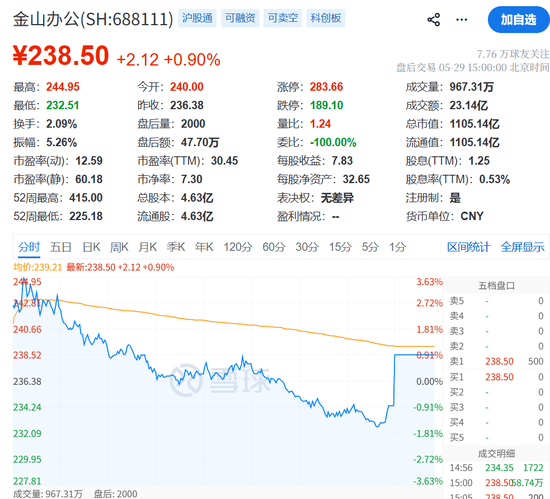
Task: Open 全屏显示 fullscreen view
Action: click(522, 247)
